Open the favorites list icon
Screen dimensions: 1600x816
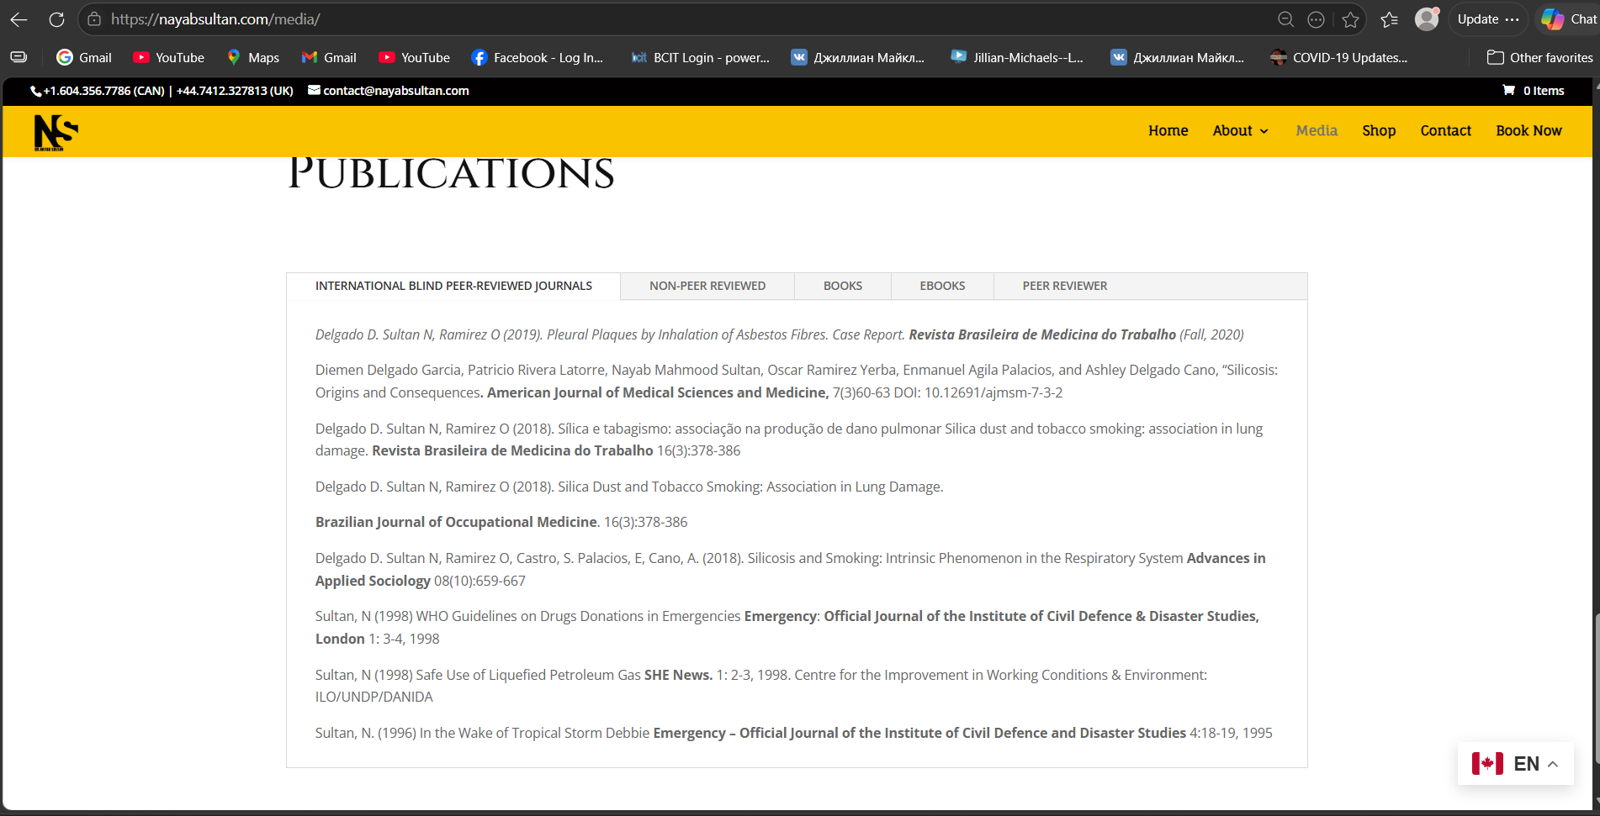[x=1389, y=19]
